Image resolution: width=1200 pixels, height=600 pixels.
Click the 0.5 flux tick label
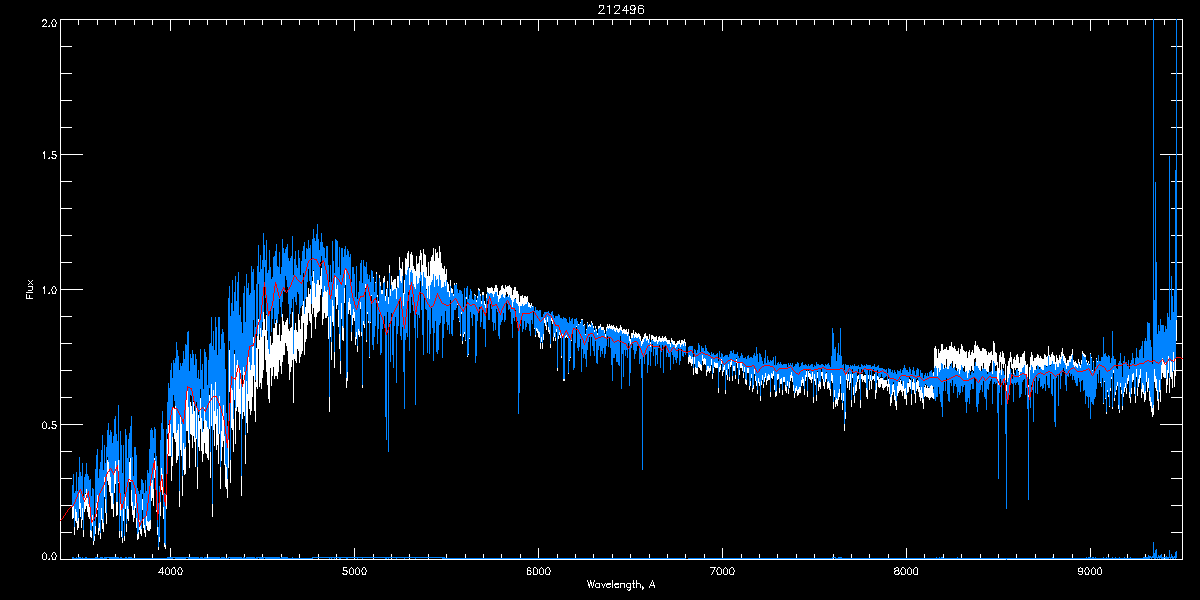point(48,424)
